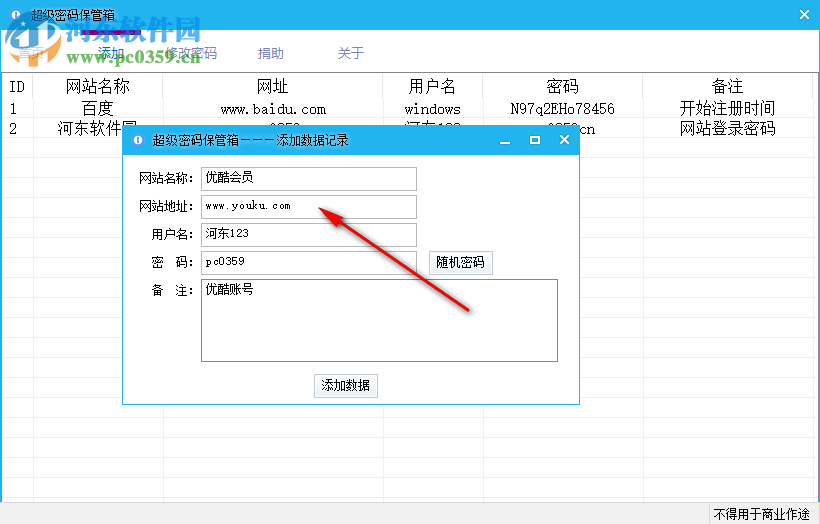Close the main 超级密码保管箱 window
Screen dimensions: 820x524
(804, 15)
